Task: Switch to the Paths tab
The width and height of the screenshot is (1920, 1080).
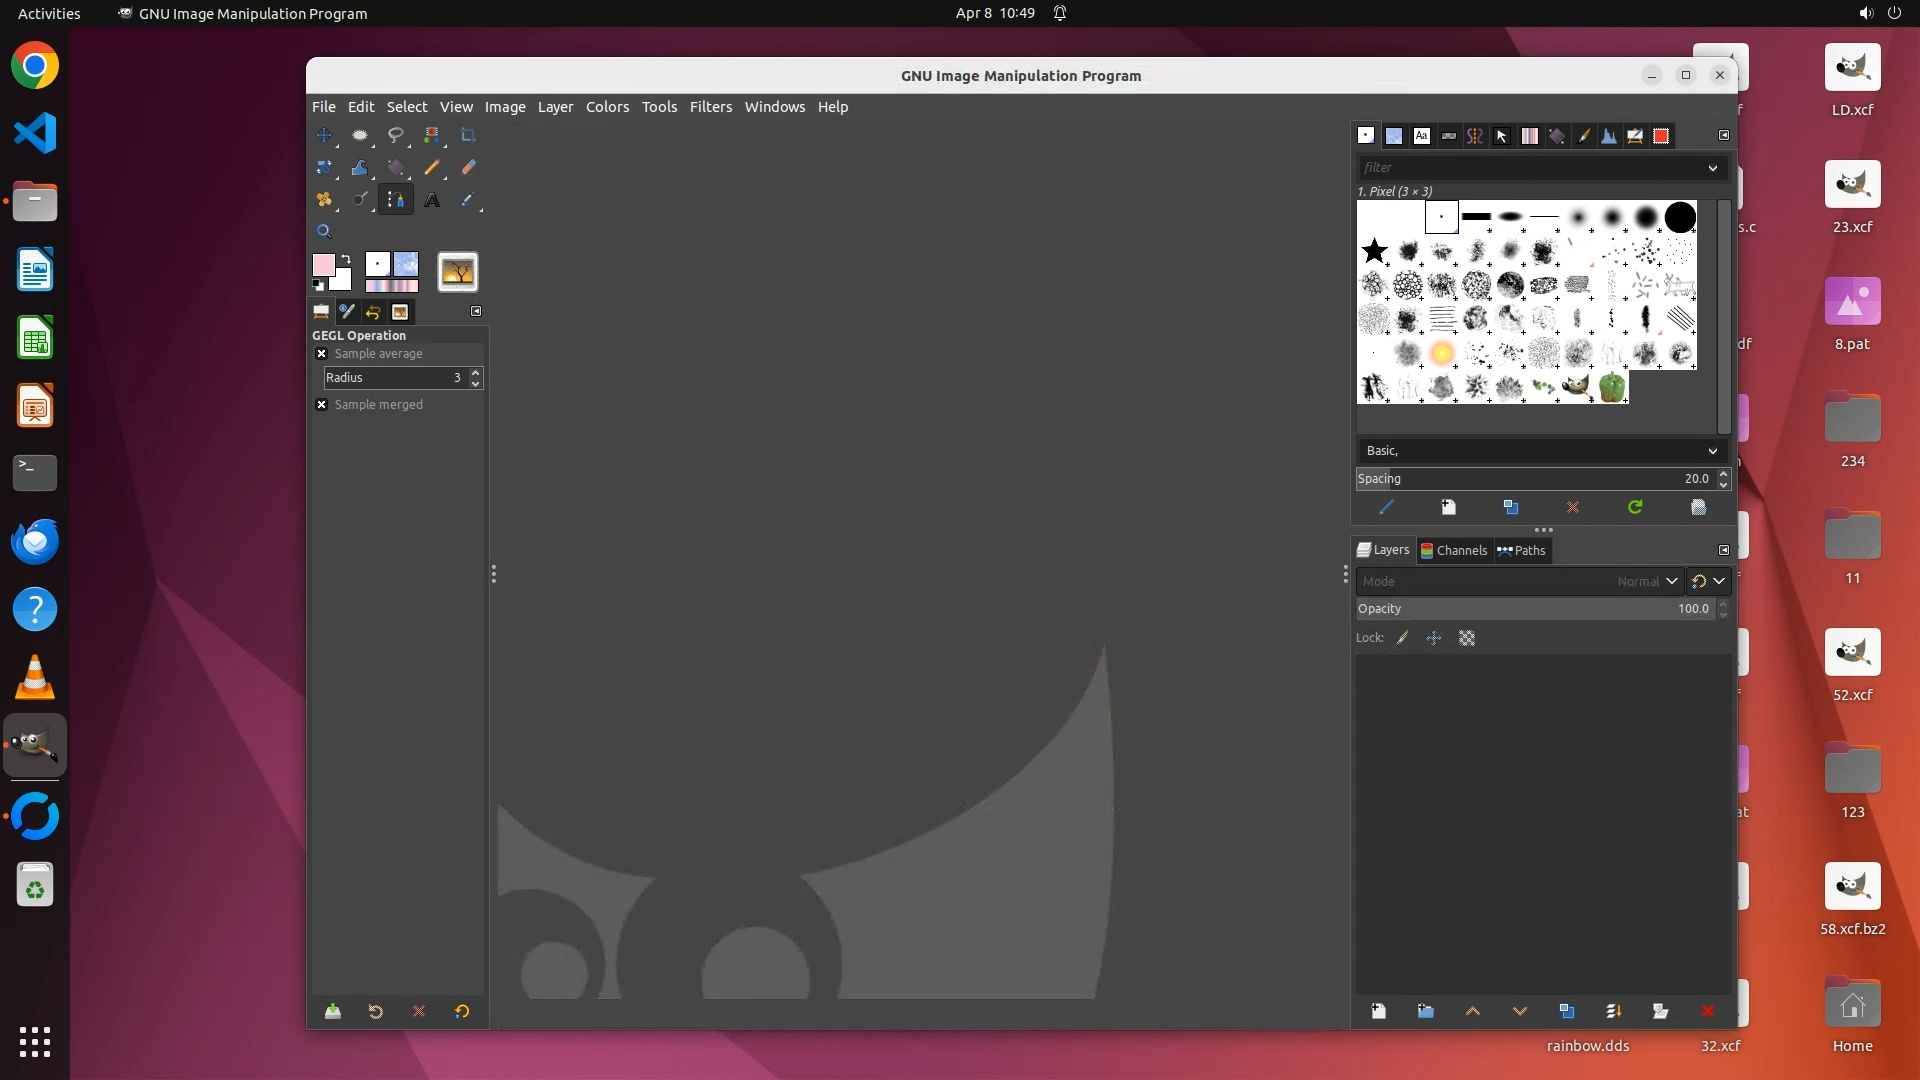Action: 1521,550
